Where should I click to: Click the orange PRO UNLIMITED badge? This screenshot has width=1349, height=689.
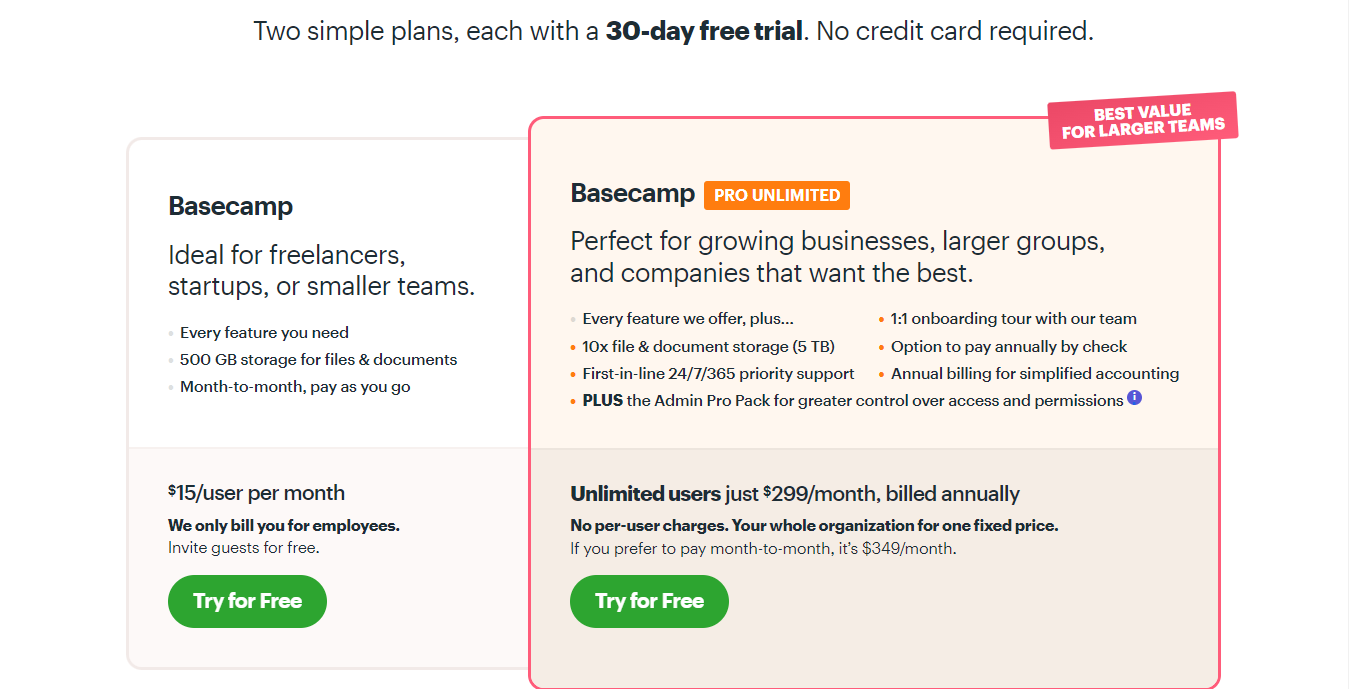pyautogui.click(x=777, y=195)
